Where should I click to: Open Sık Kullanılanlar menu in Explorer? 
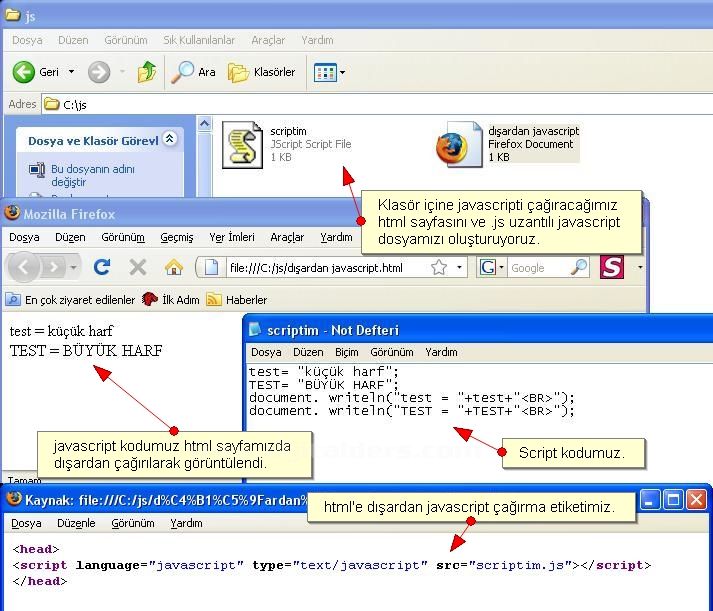199,40
